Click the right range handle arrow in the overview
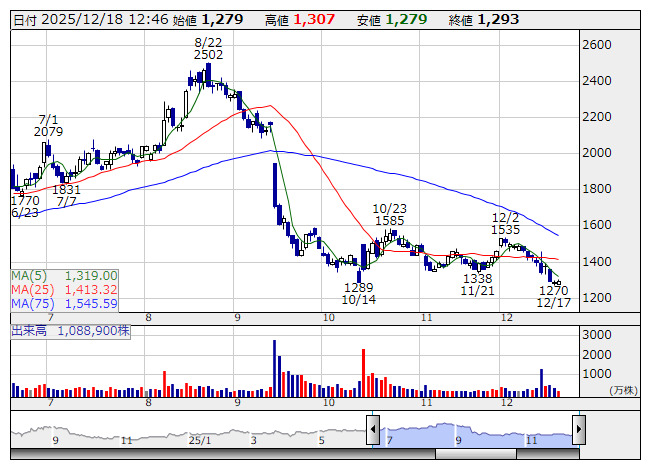Image resolution: width=653 pixels, height=470 pixels. click(578, 431)
